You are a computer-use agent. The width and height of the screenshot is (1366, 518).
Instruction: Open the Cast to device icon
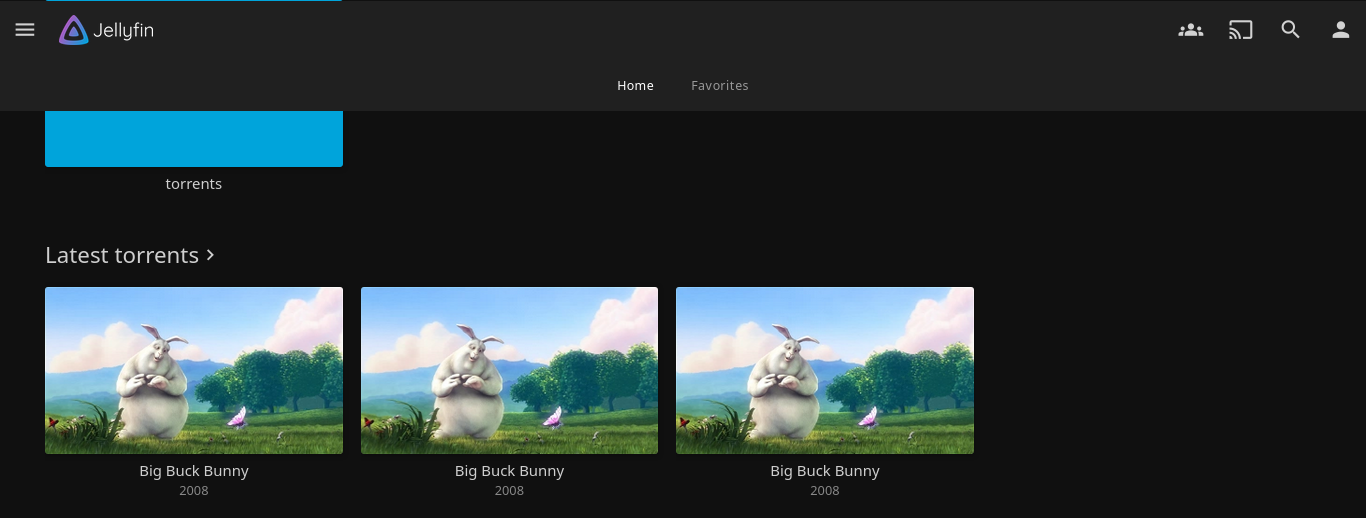[x=1240, y=30]
